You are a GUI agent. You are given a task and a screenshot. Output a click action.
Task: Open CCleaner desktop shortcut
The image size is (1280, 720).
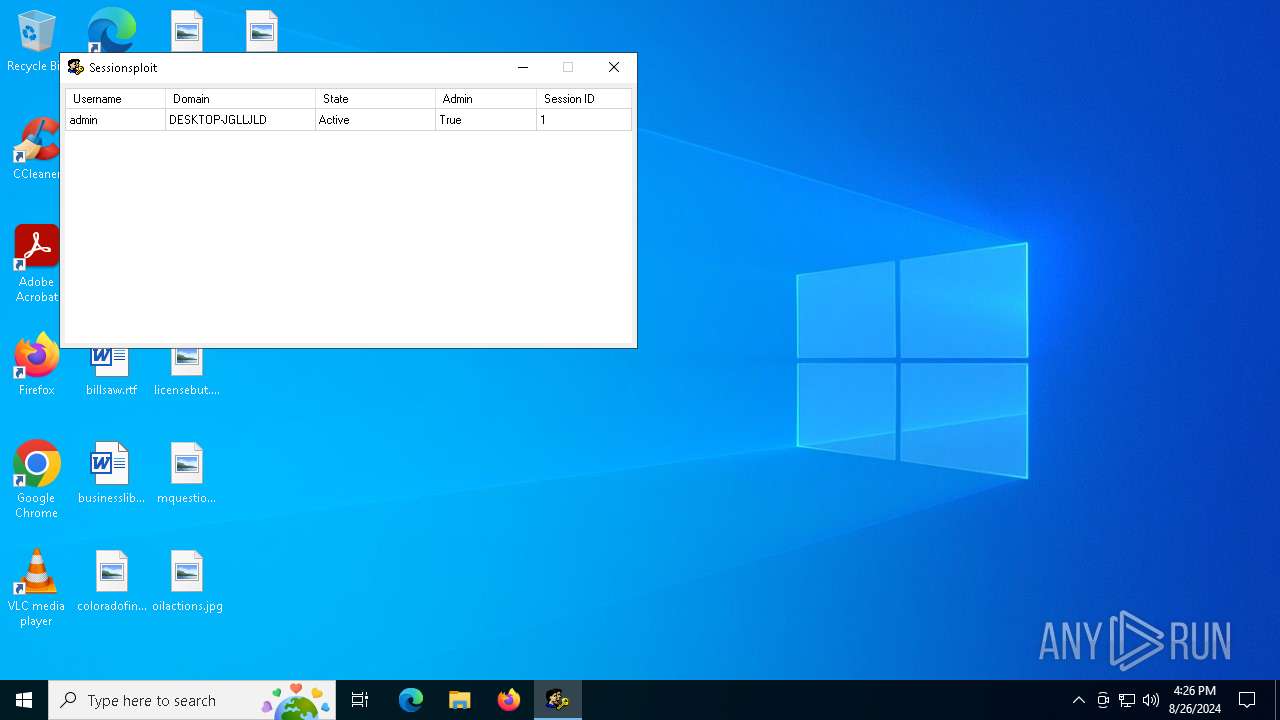coord(36,150)
